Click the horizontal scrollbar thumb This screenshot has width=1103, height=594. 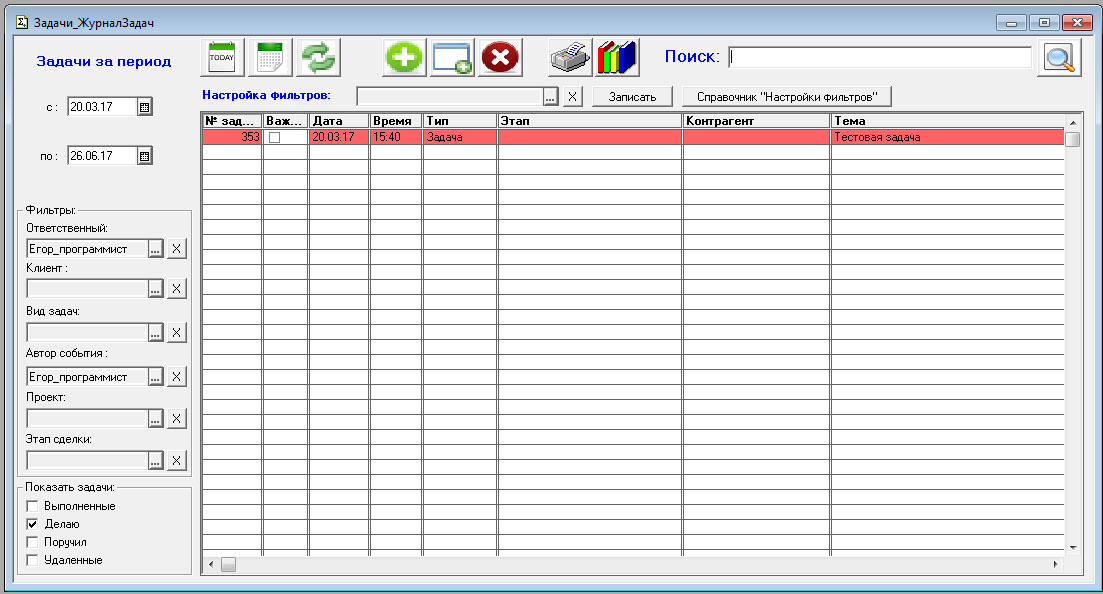(228, 565)
